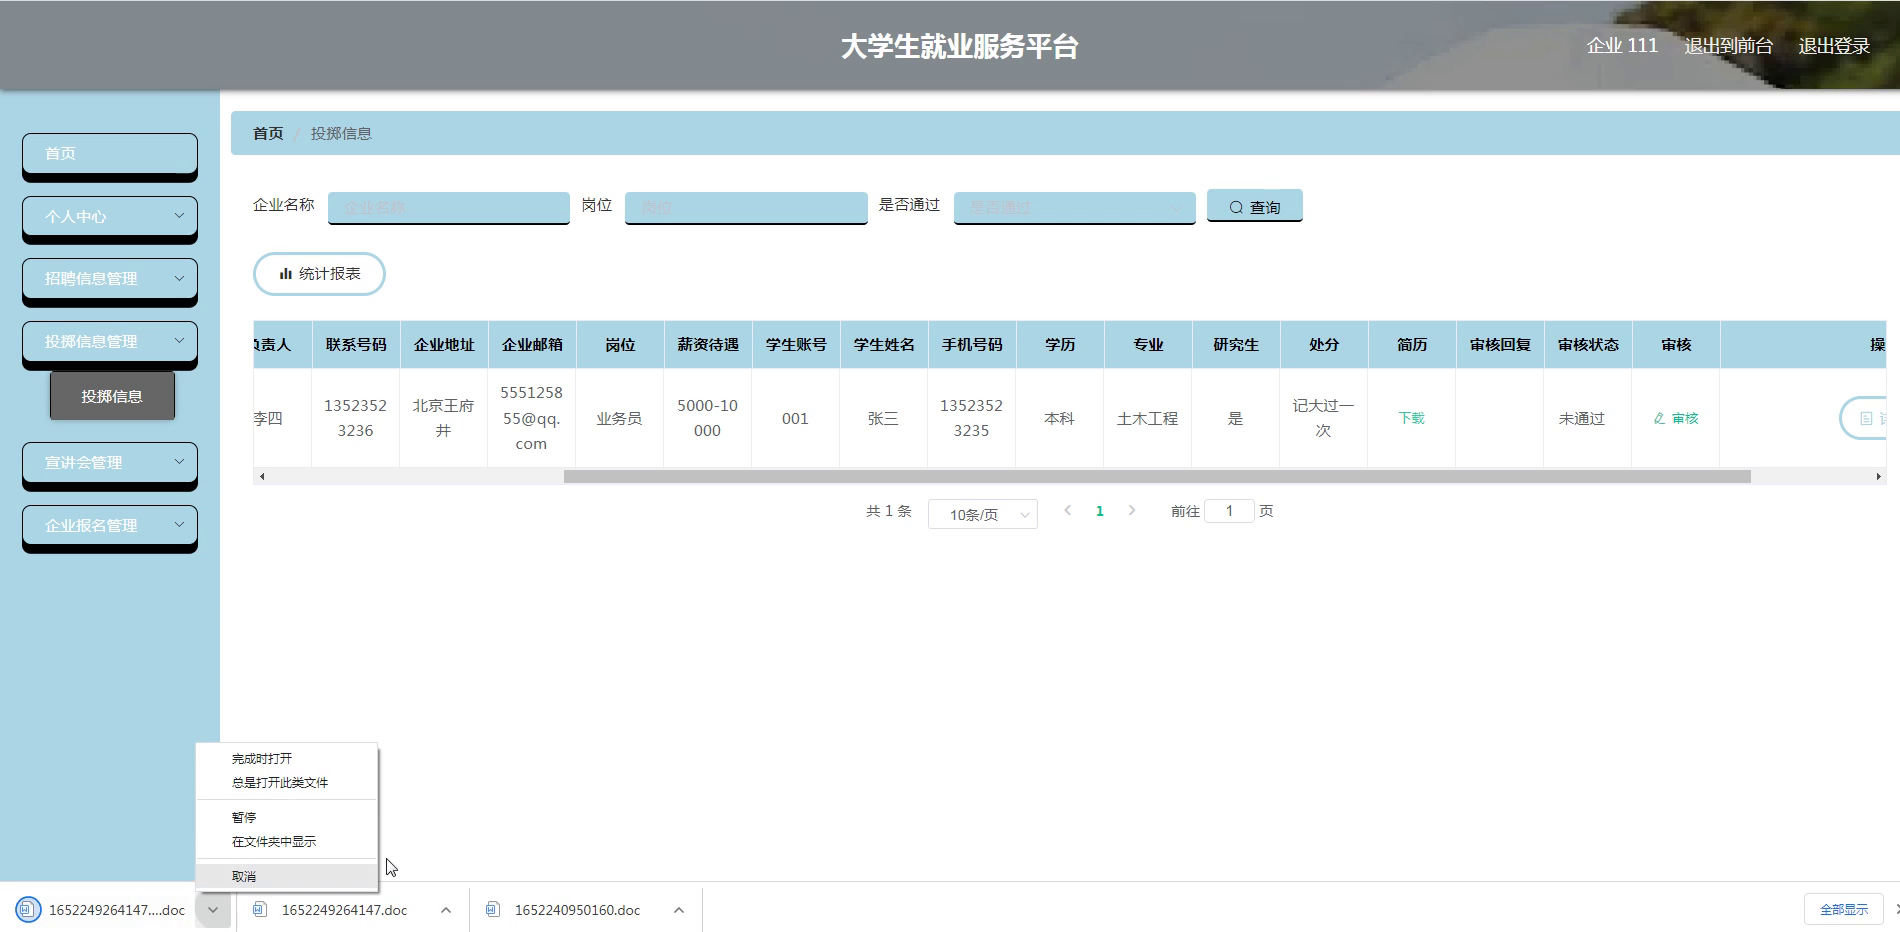Open the 统计报表 statistics report
This screenshot has width=1900, height=932.
(x=319, y=274)
